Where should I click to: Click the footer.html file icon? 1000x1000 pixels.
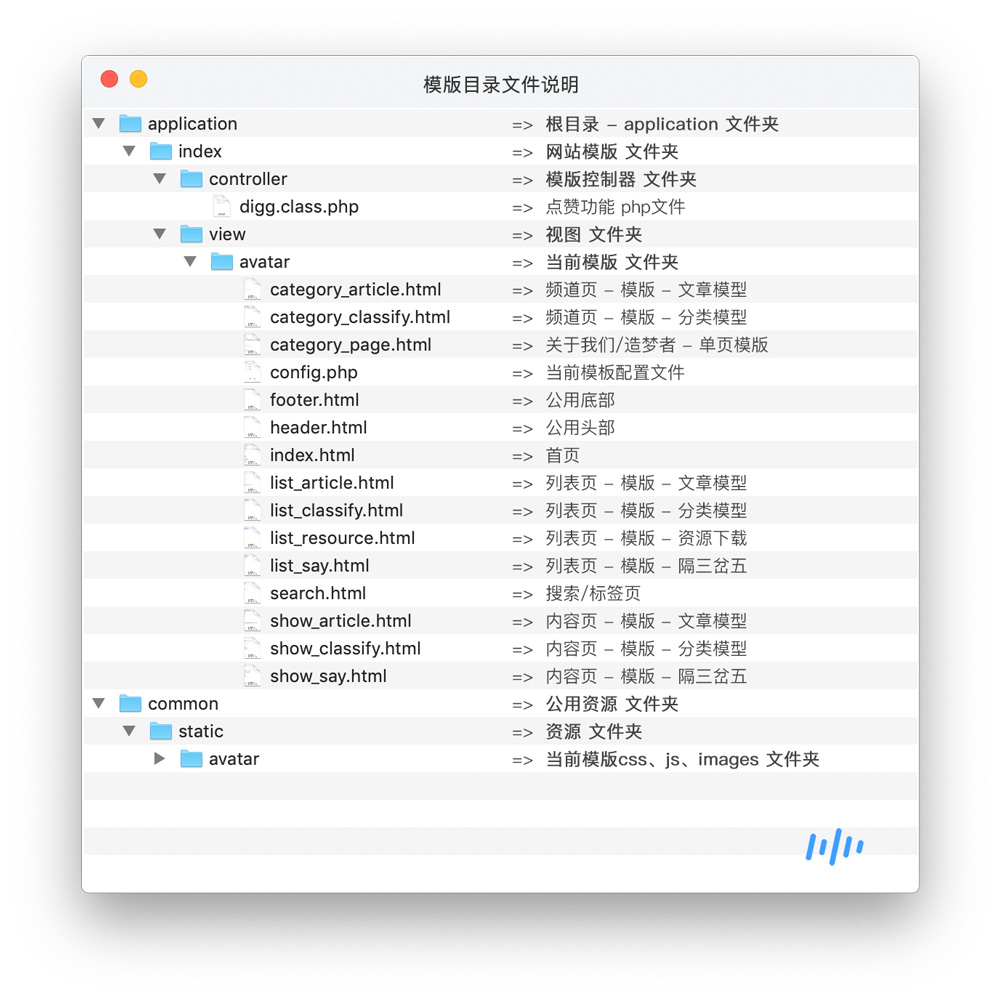coord(253,400)
